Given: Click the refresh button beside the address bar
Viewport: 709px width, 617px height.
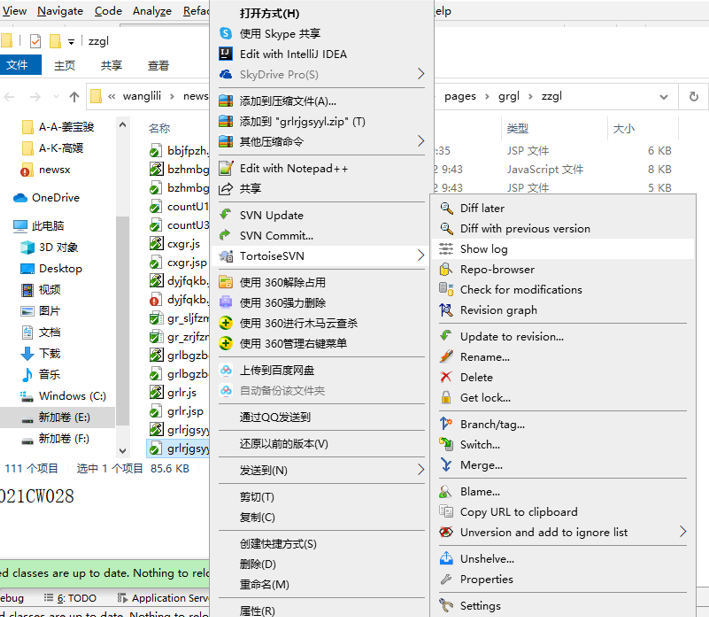Looking at the screenshot, I should tap(693, 97).
